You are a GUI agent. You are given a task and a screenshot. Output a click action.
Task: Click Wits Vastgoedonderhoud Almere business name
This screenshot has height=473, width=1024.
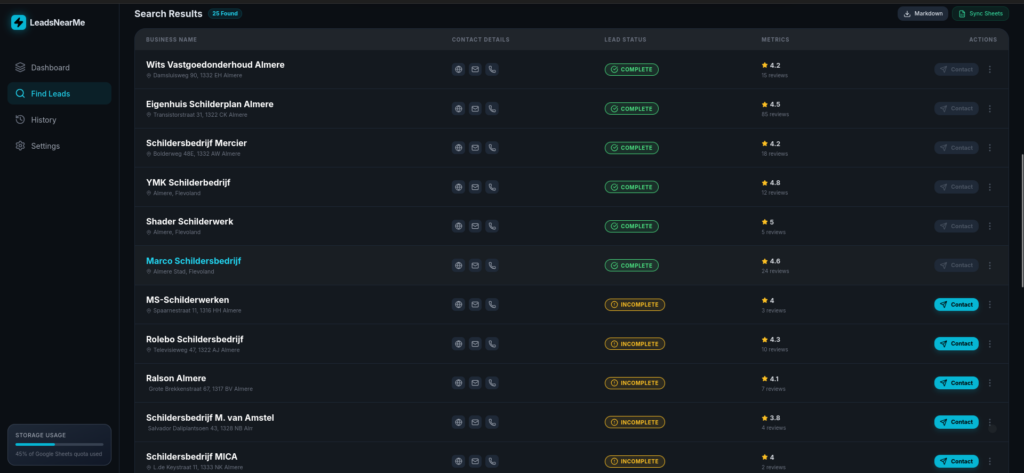[215, 65]
